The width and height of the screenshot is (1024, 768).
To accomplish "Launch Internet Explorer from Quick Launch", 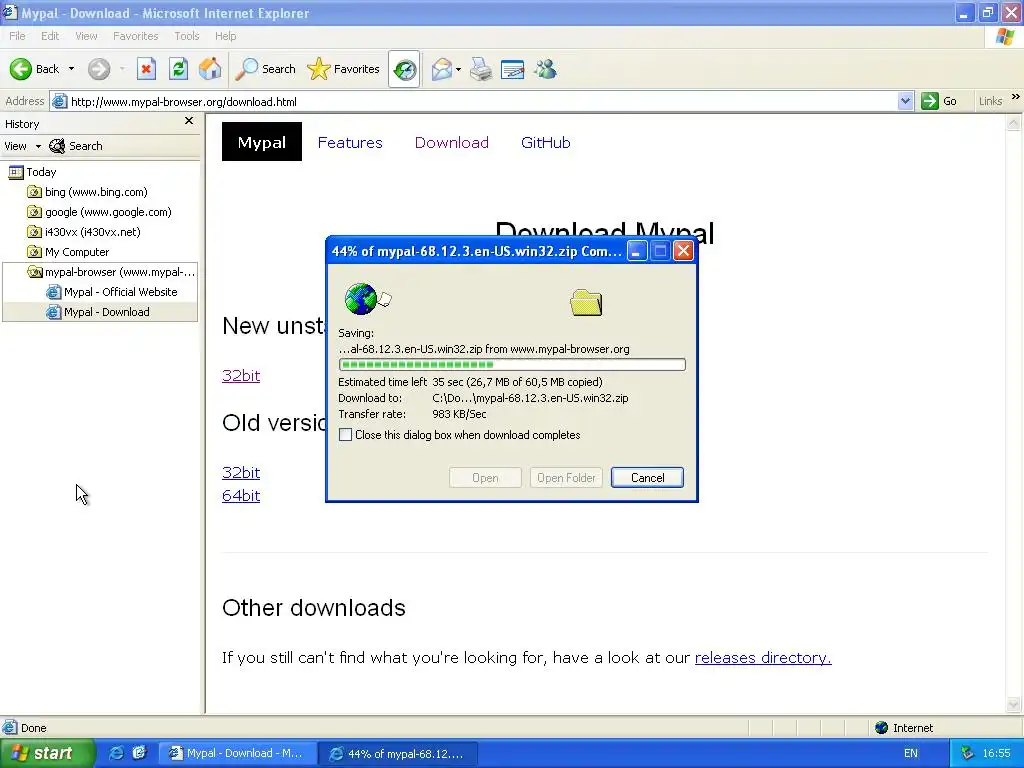I will coord(116,753).
